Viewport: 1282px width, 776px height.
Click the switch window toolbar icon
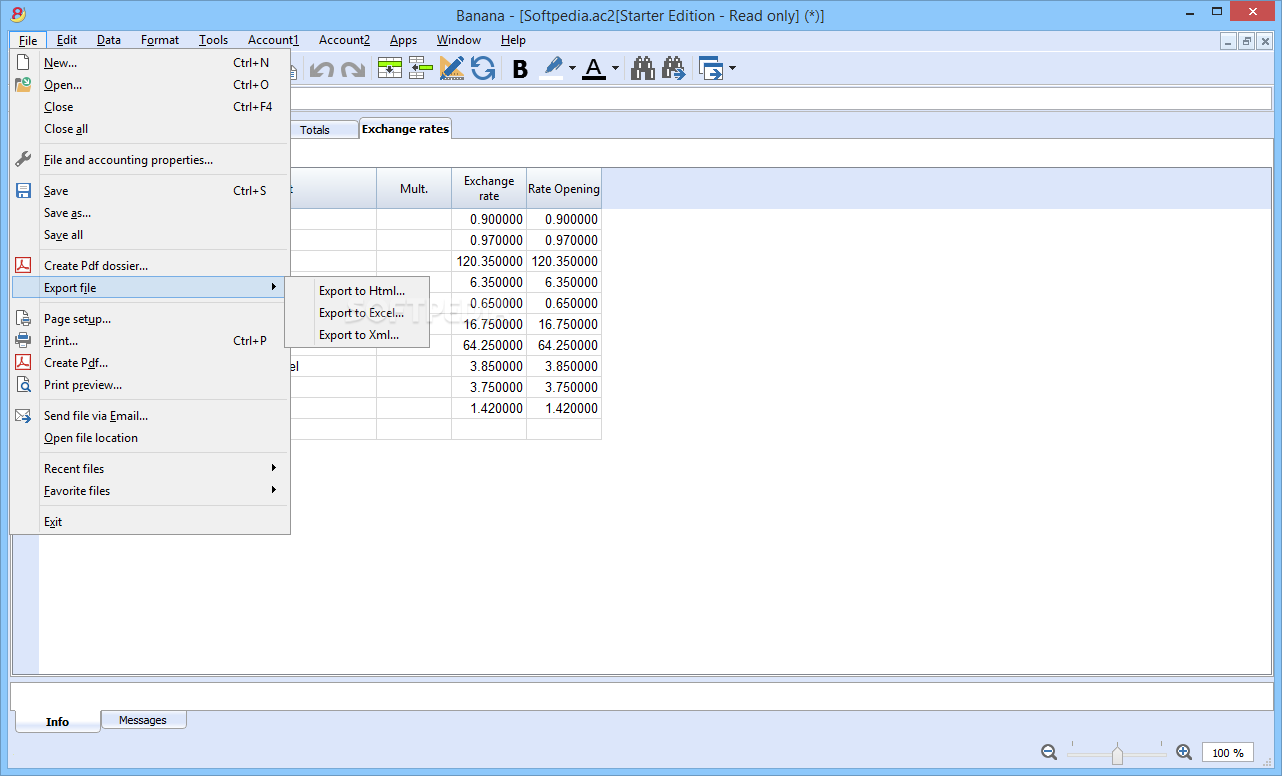pos(711,69)
